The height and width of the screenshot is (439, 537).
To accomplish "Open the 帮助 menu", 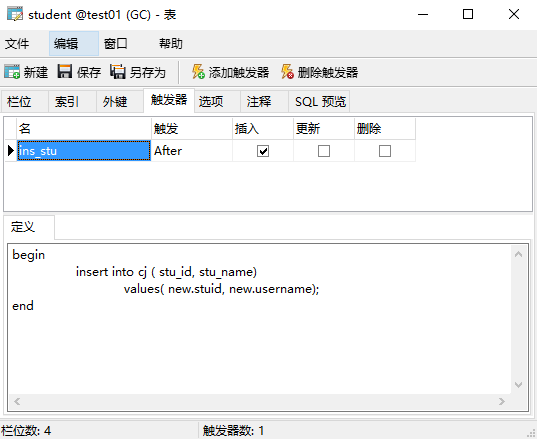I will coord(171,43).
